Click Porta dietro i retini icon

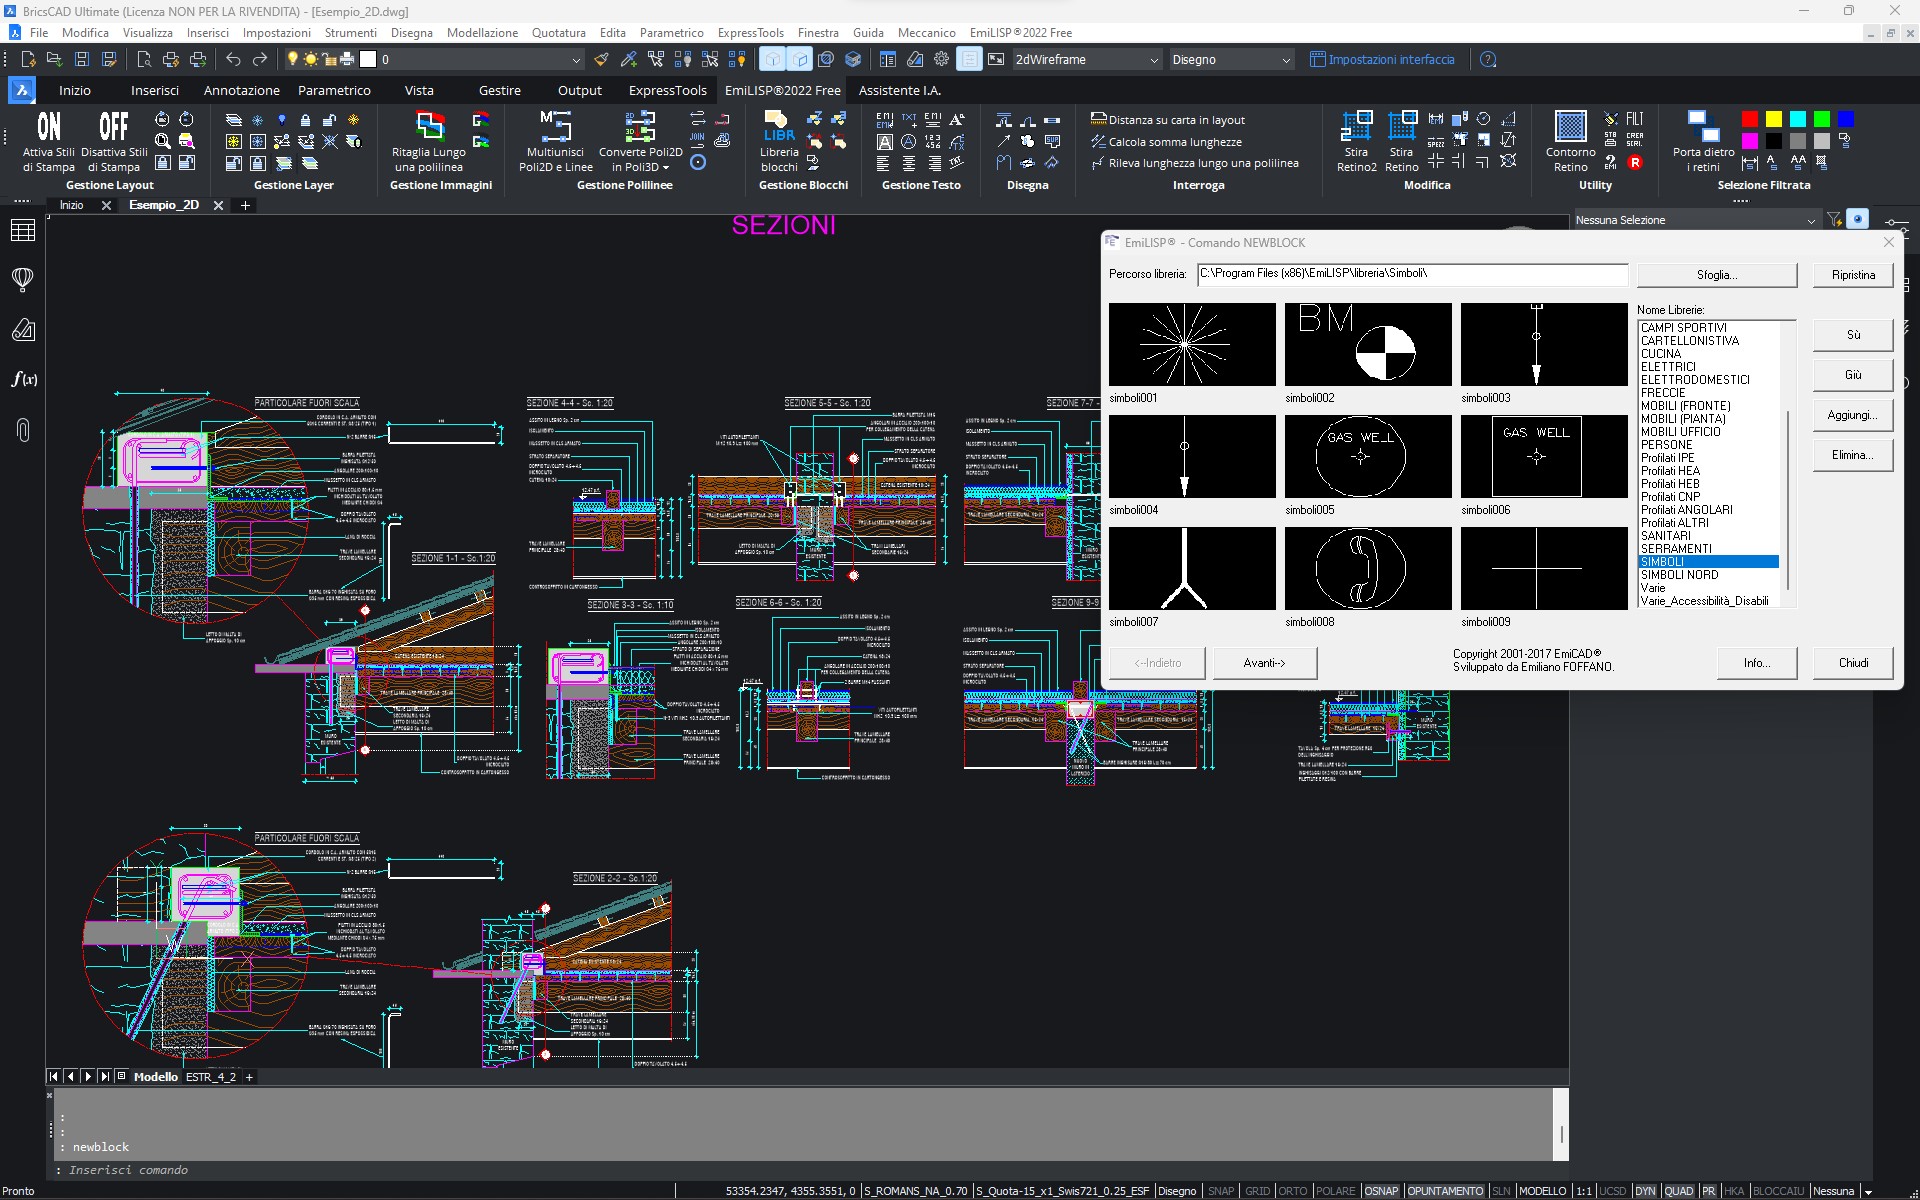[x=1703, y=128]
